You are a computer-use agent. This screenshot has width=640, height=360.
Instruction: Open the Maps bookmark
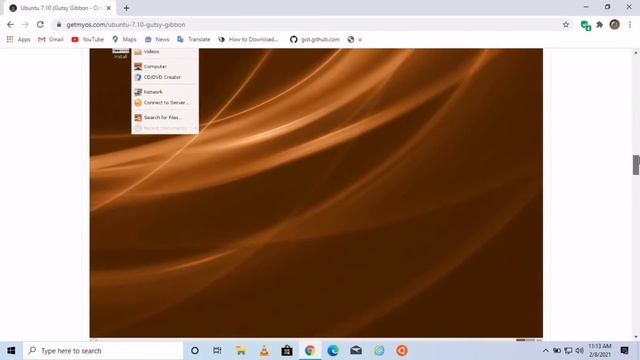(x=124, y=39)
